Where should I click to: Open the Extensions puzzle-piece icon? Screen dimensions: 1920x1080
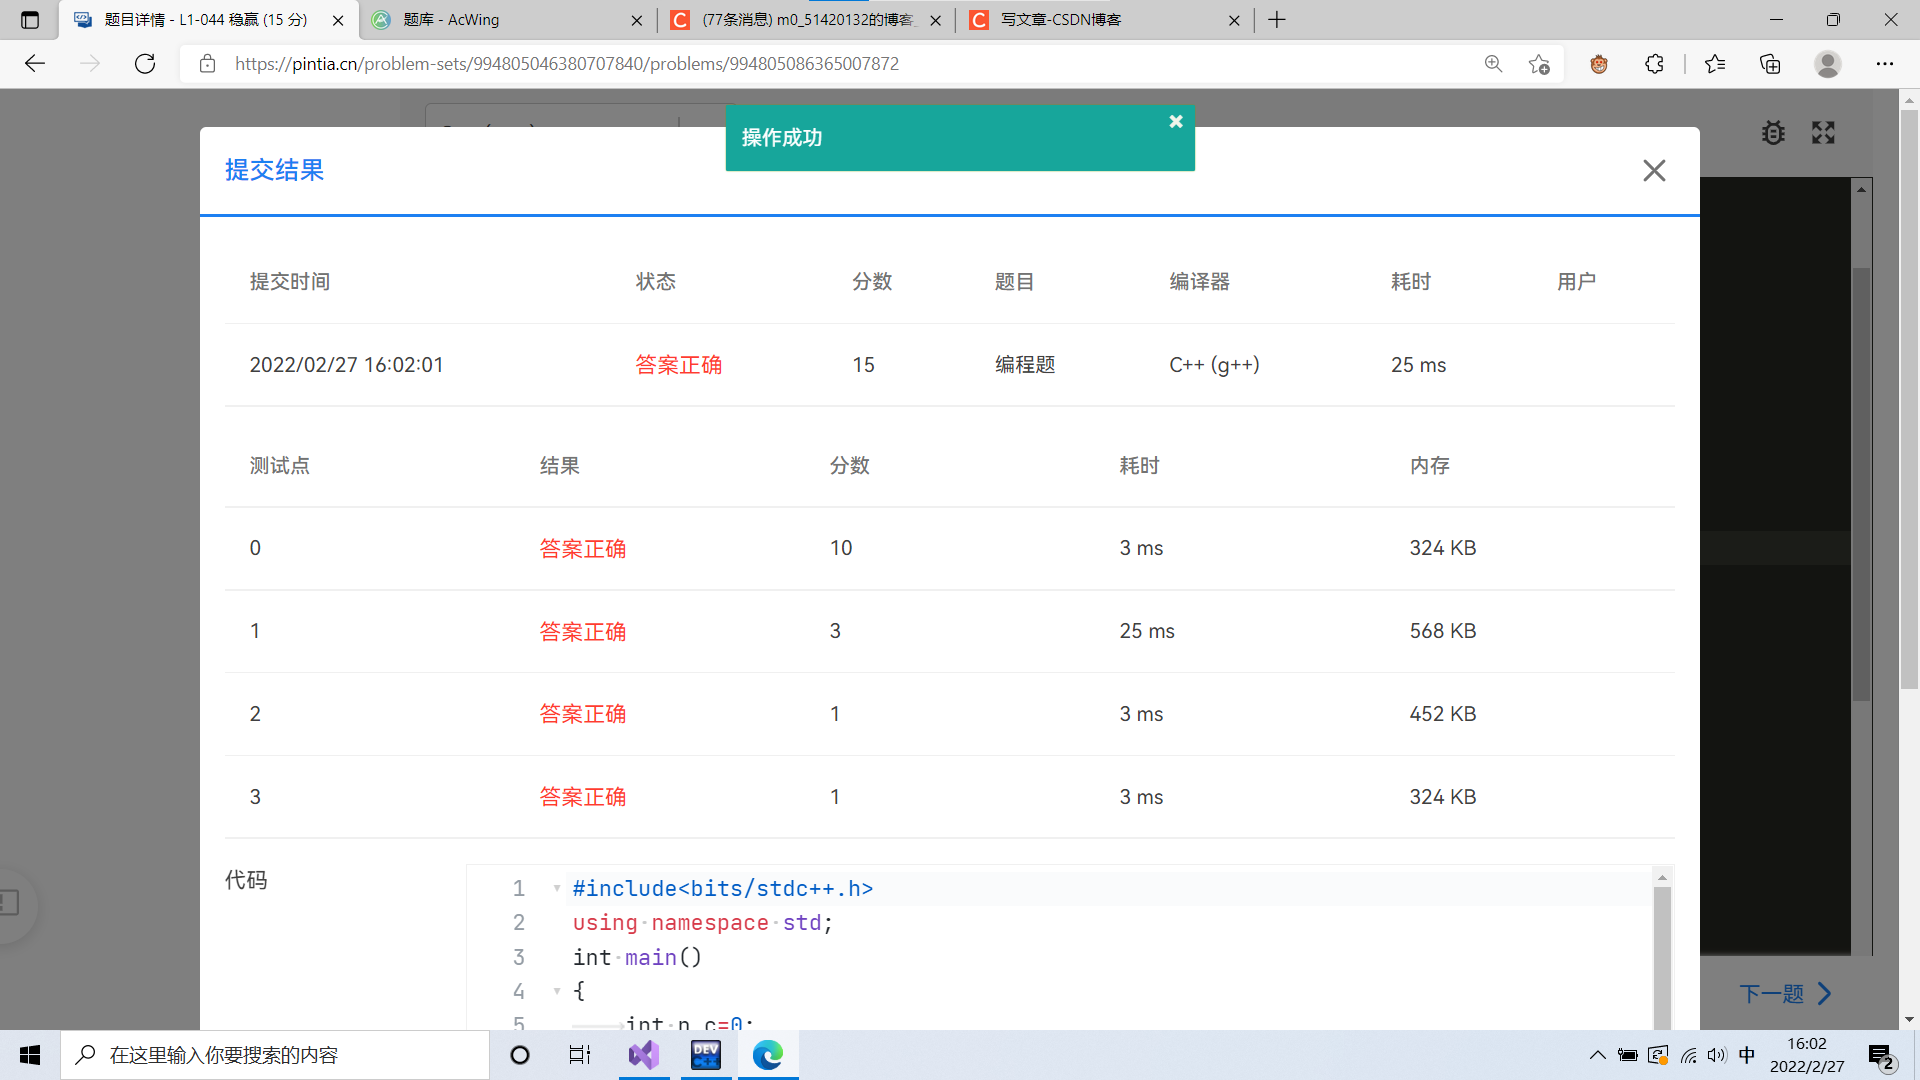tap(1654, 63)
